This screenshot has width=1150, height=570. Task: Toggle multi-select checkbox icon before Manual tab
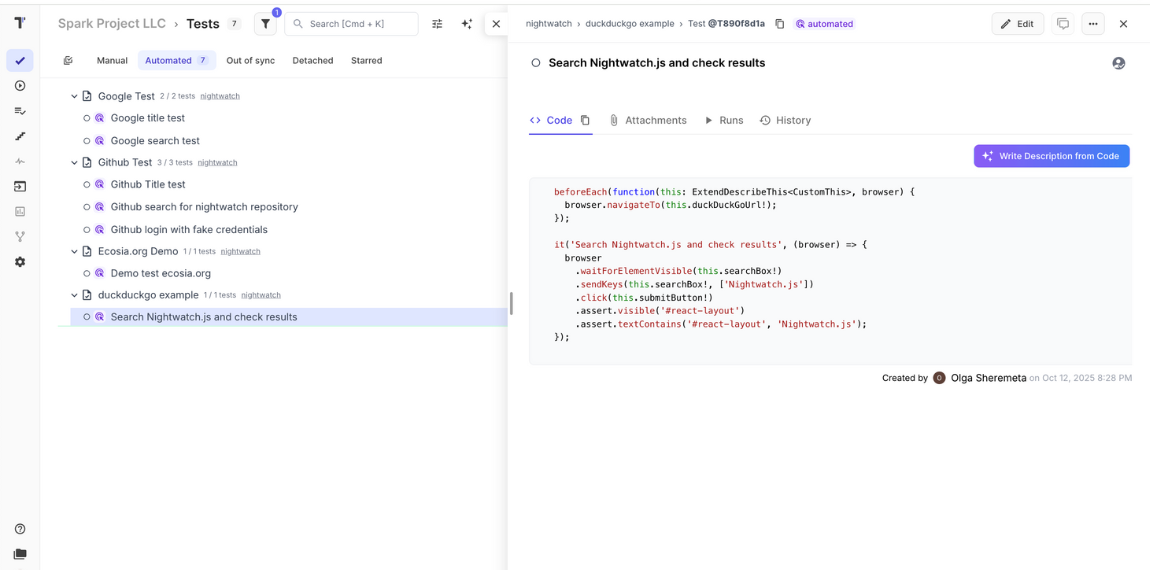point(68,61)
